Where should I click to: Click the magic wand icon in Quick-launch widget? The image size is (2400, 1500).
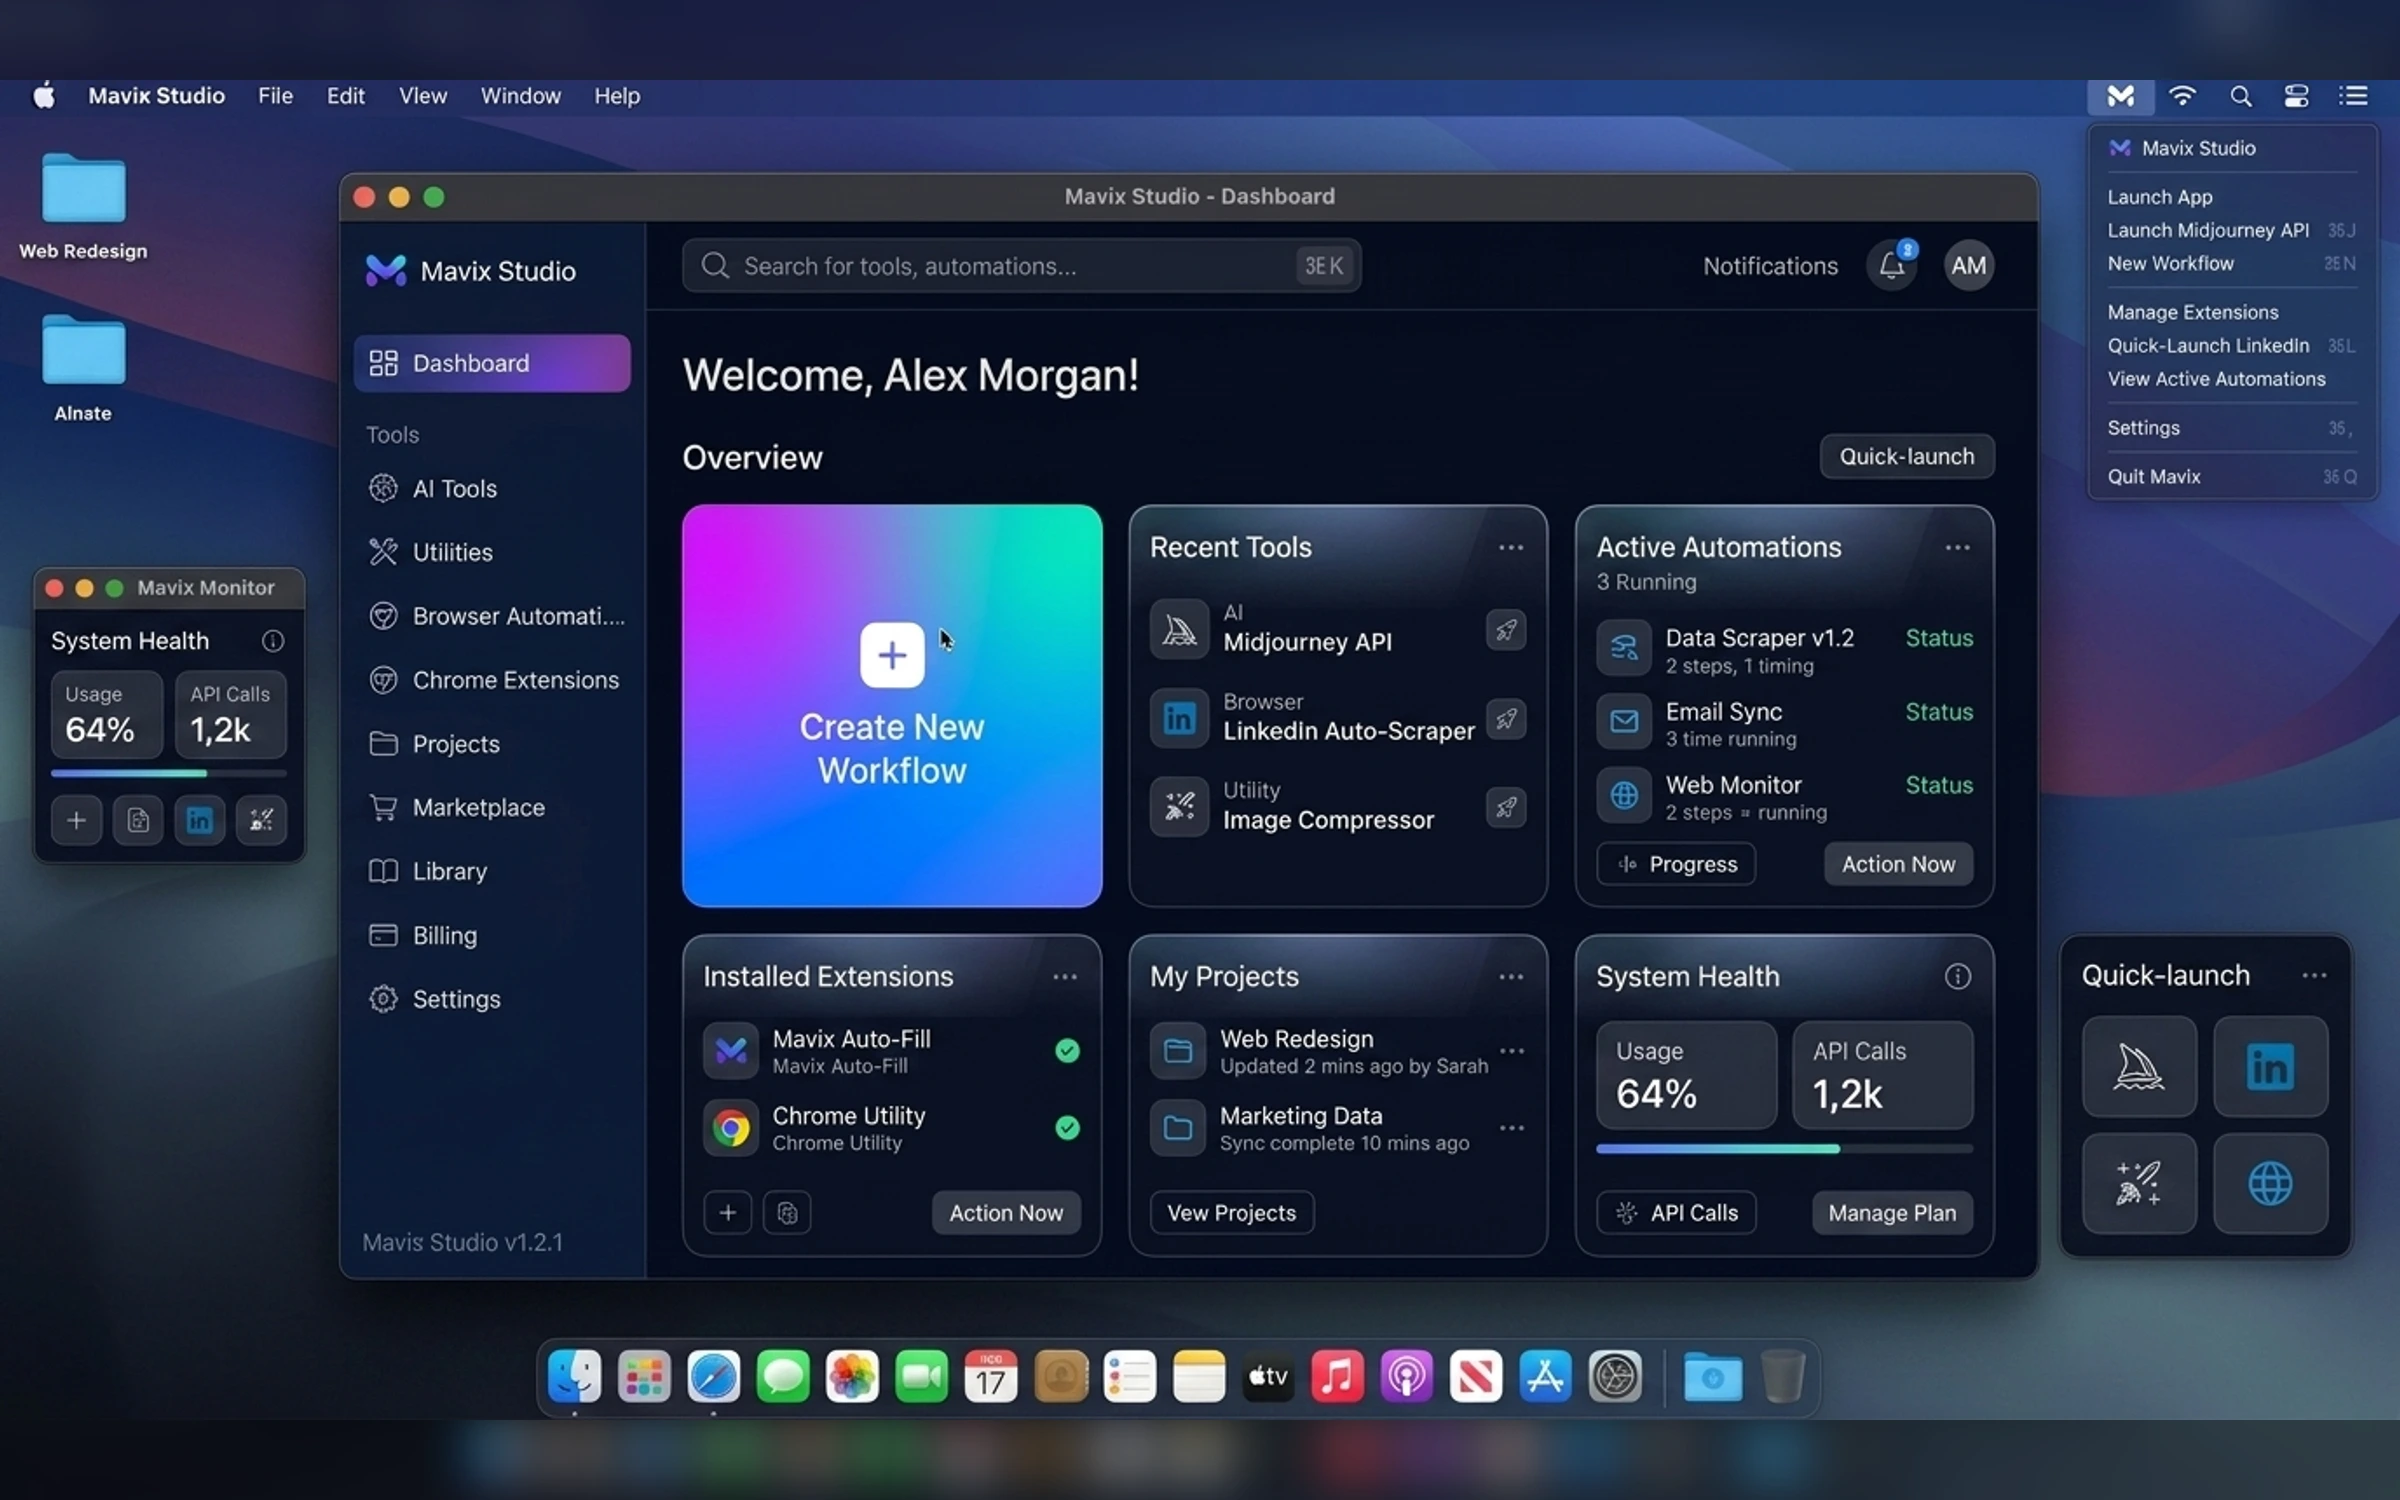pos(2139,1184)
